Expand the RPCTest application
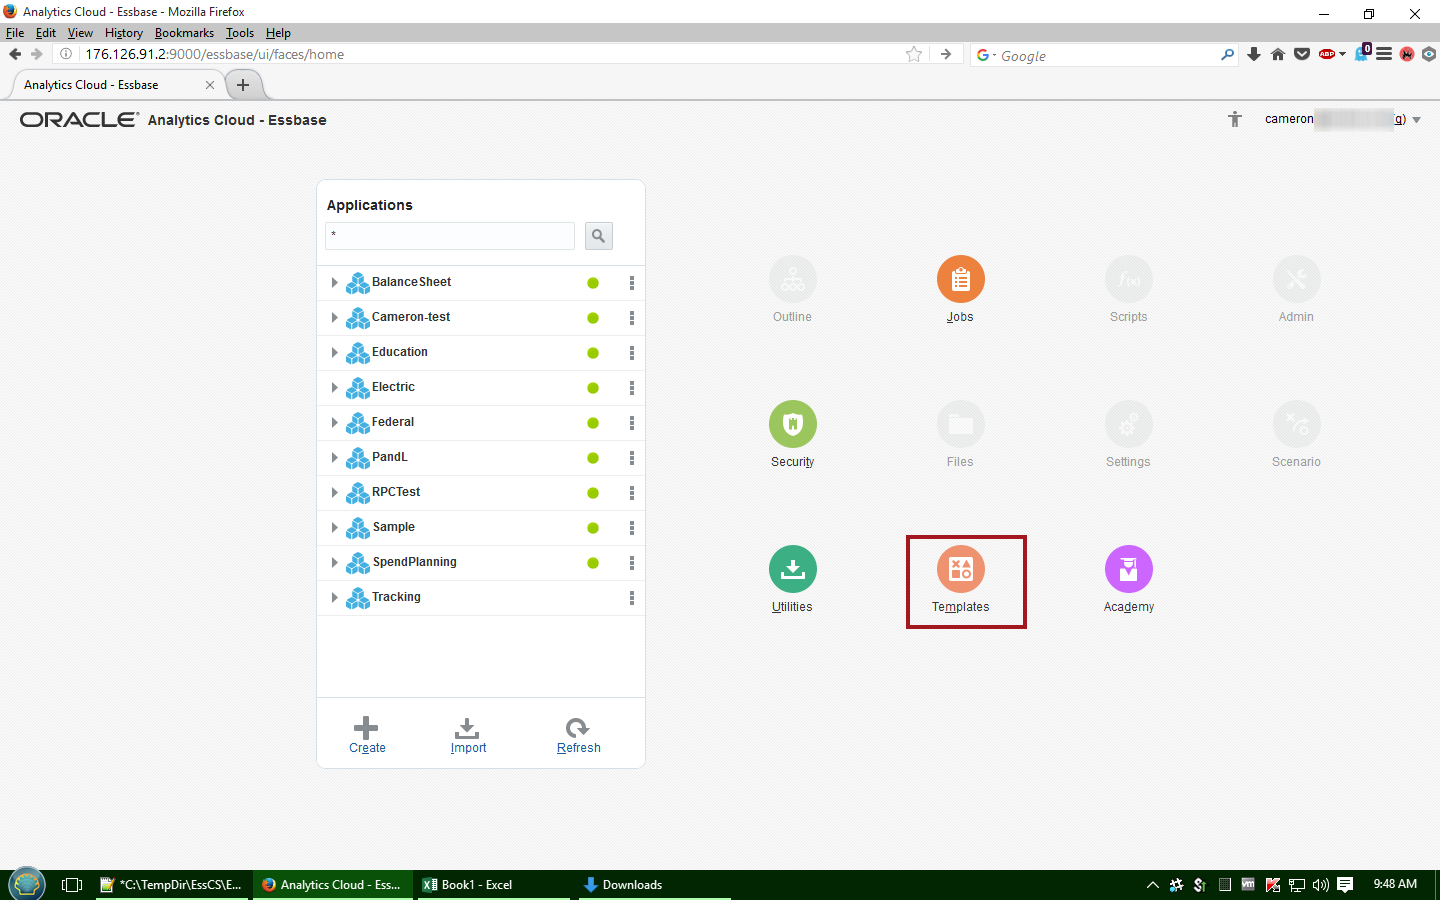 point(334,493)
